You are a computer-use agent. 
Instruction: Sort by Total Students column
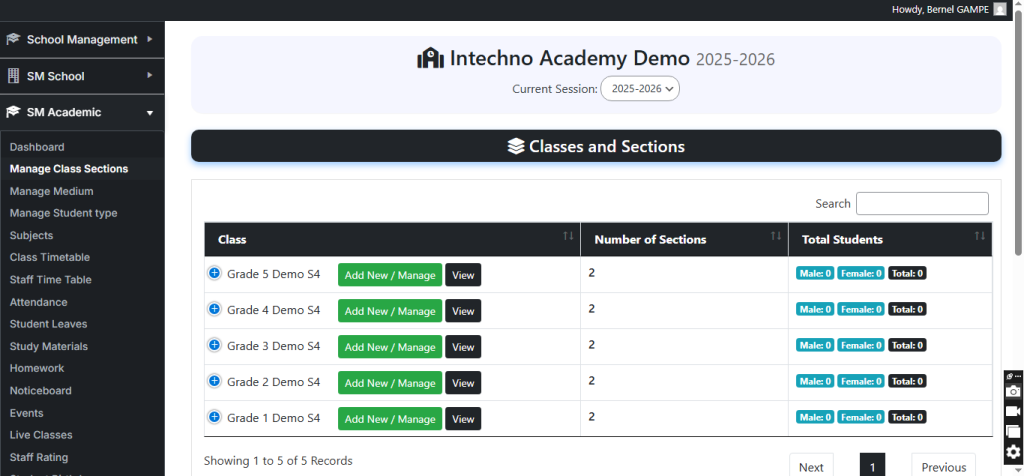(980, 236)
